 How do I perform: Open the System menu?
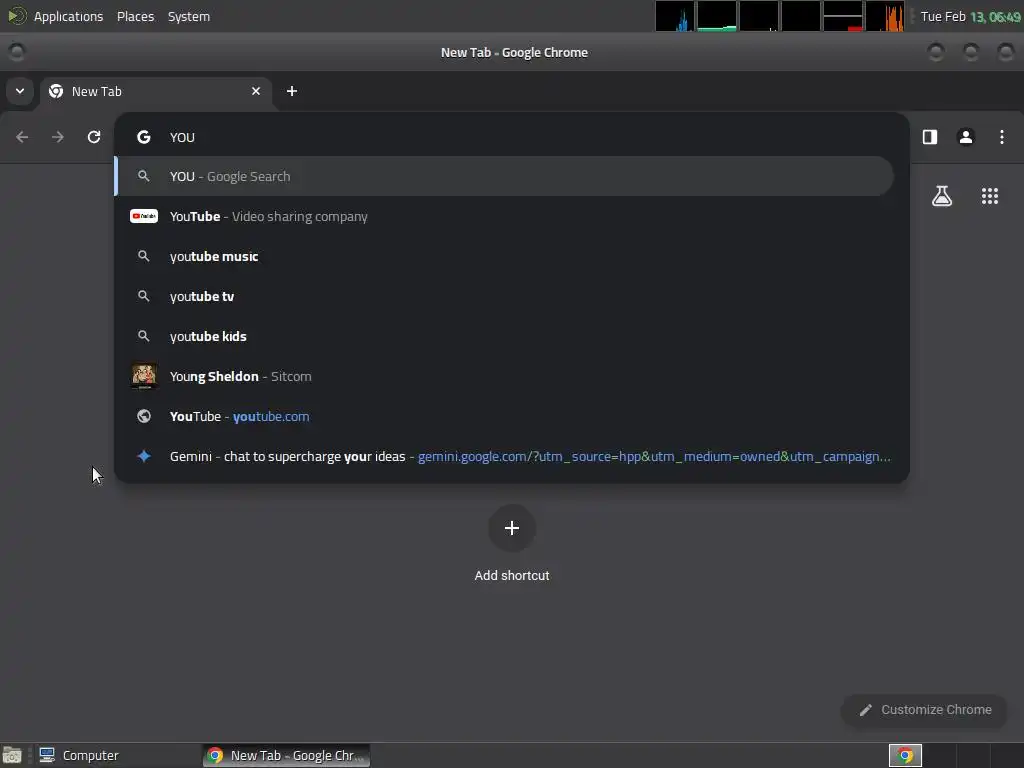pos(189,16)
